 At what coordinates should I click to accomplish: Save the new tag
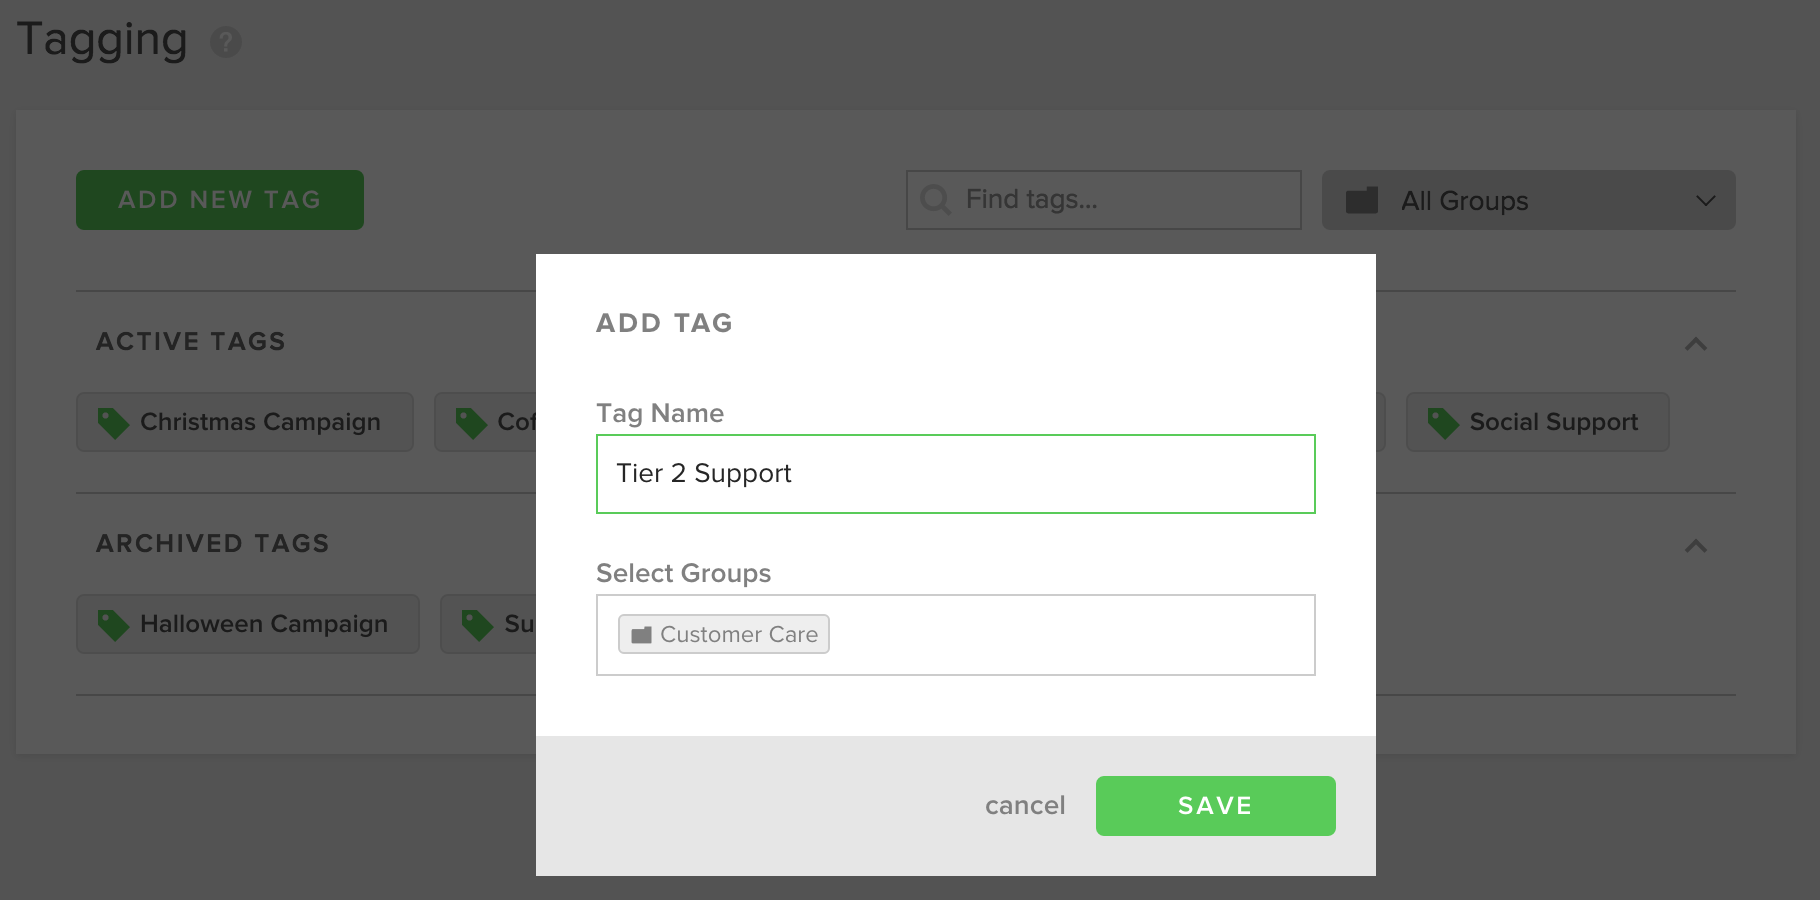pos(1215,806)
